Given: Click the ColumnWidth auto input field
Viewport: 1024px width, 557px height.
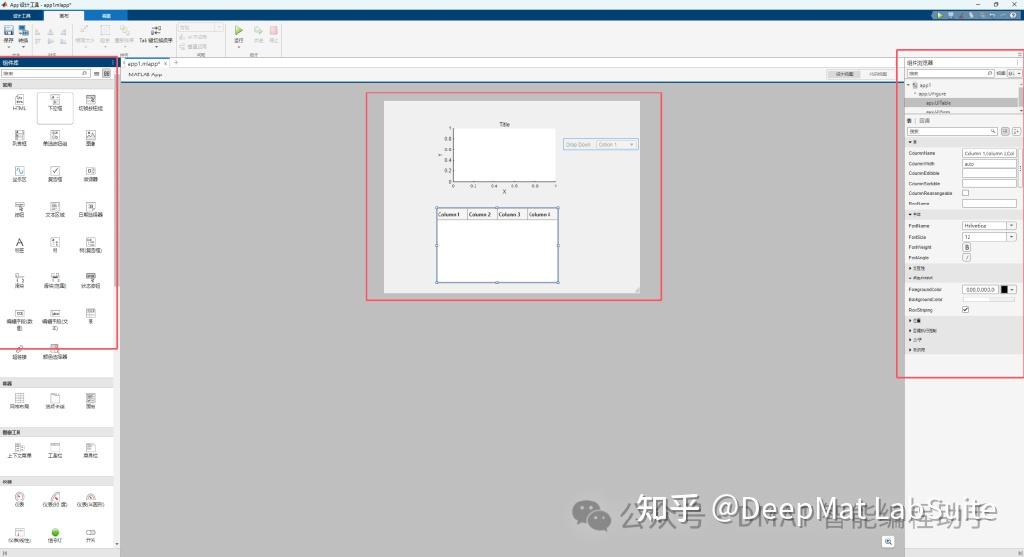Looking at the screenshot, I should 989,164.
